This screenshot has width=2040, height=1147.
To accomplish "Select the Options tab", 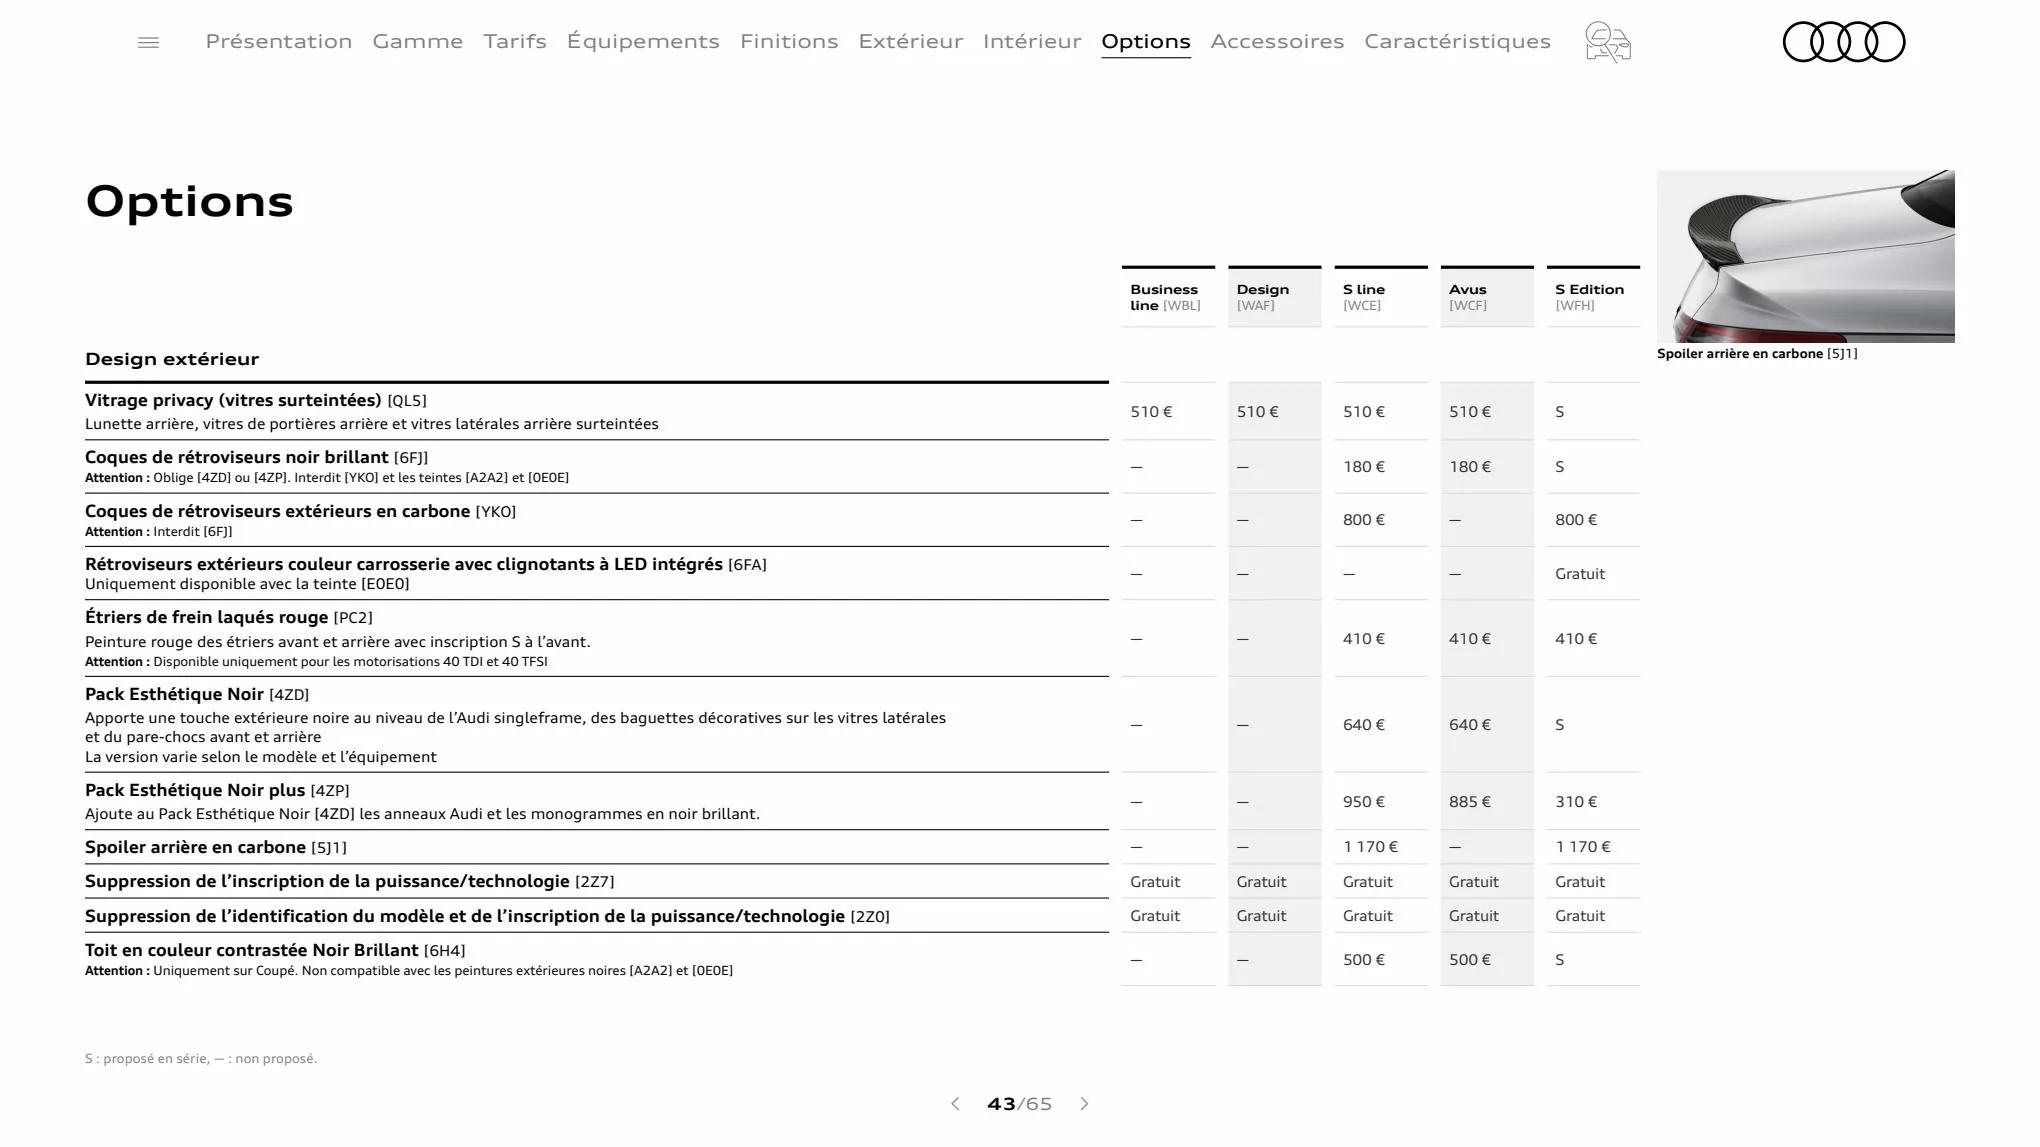I will coord(1146,42).
